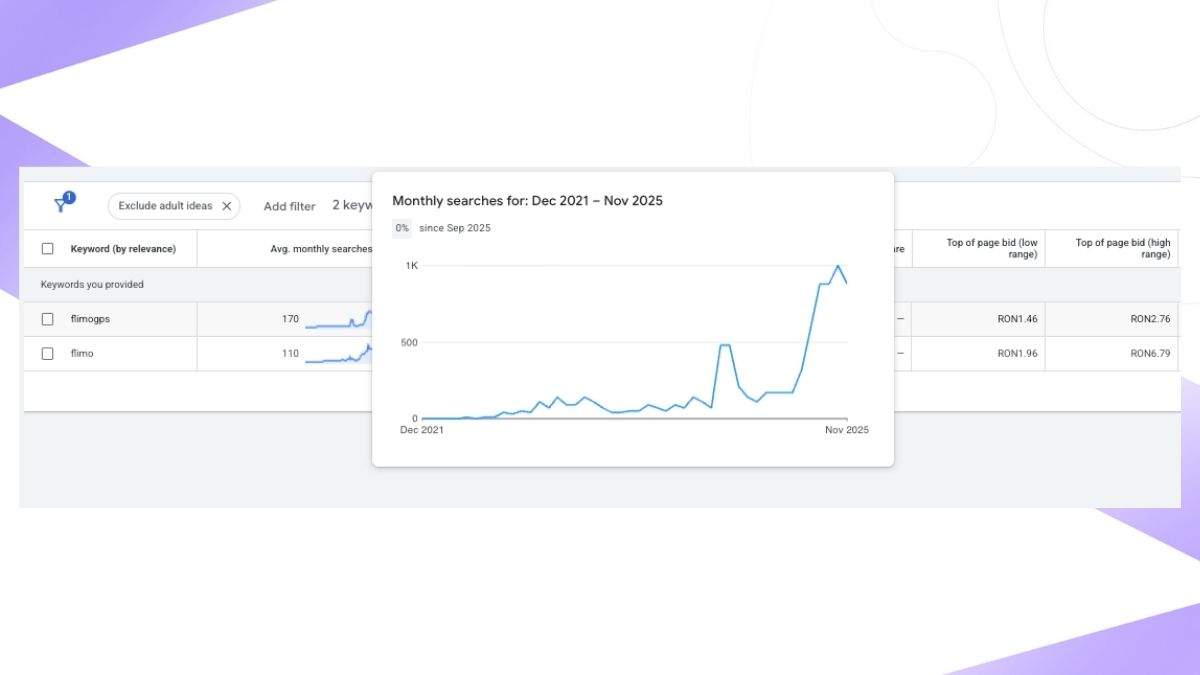Open the filter funnel icon
Screen dimensions: 1200x675
tap(62, 203)
